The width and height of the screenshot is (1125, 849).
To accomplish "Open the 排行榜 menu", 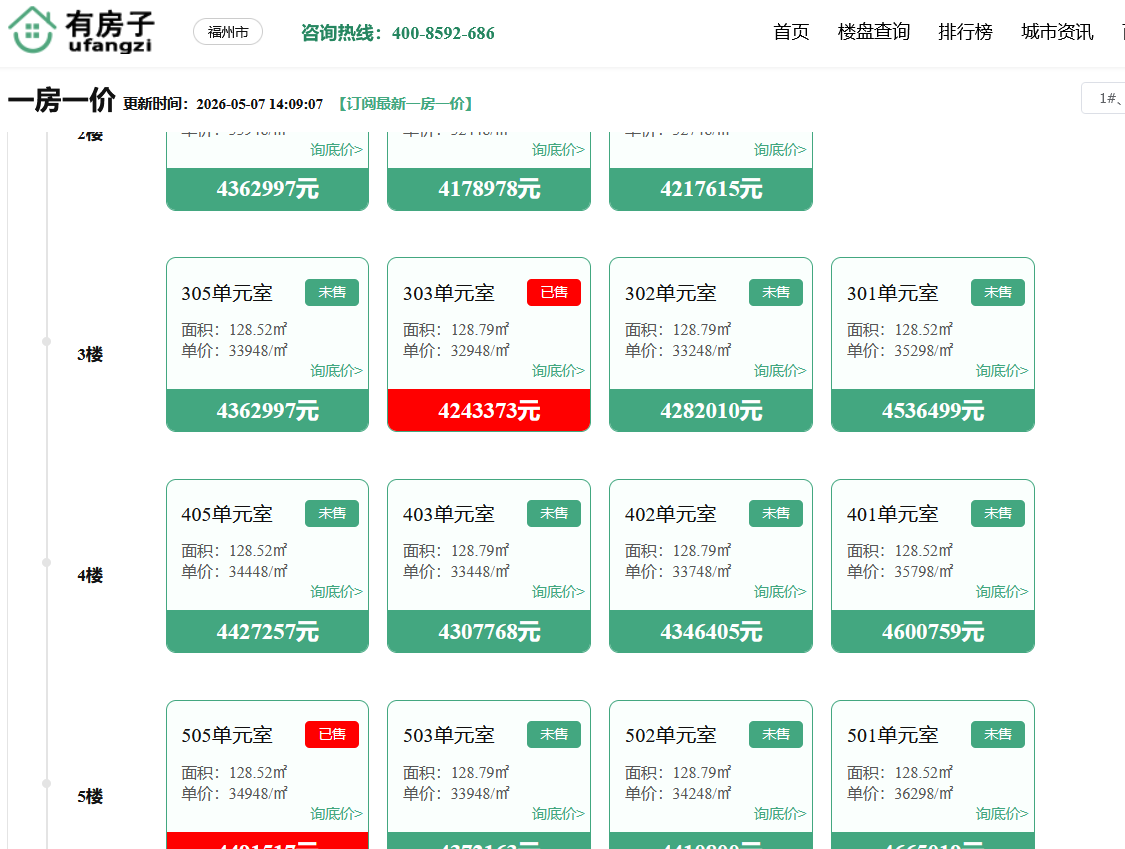I will (x=965, y=32).
